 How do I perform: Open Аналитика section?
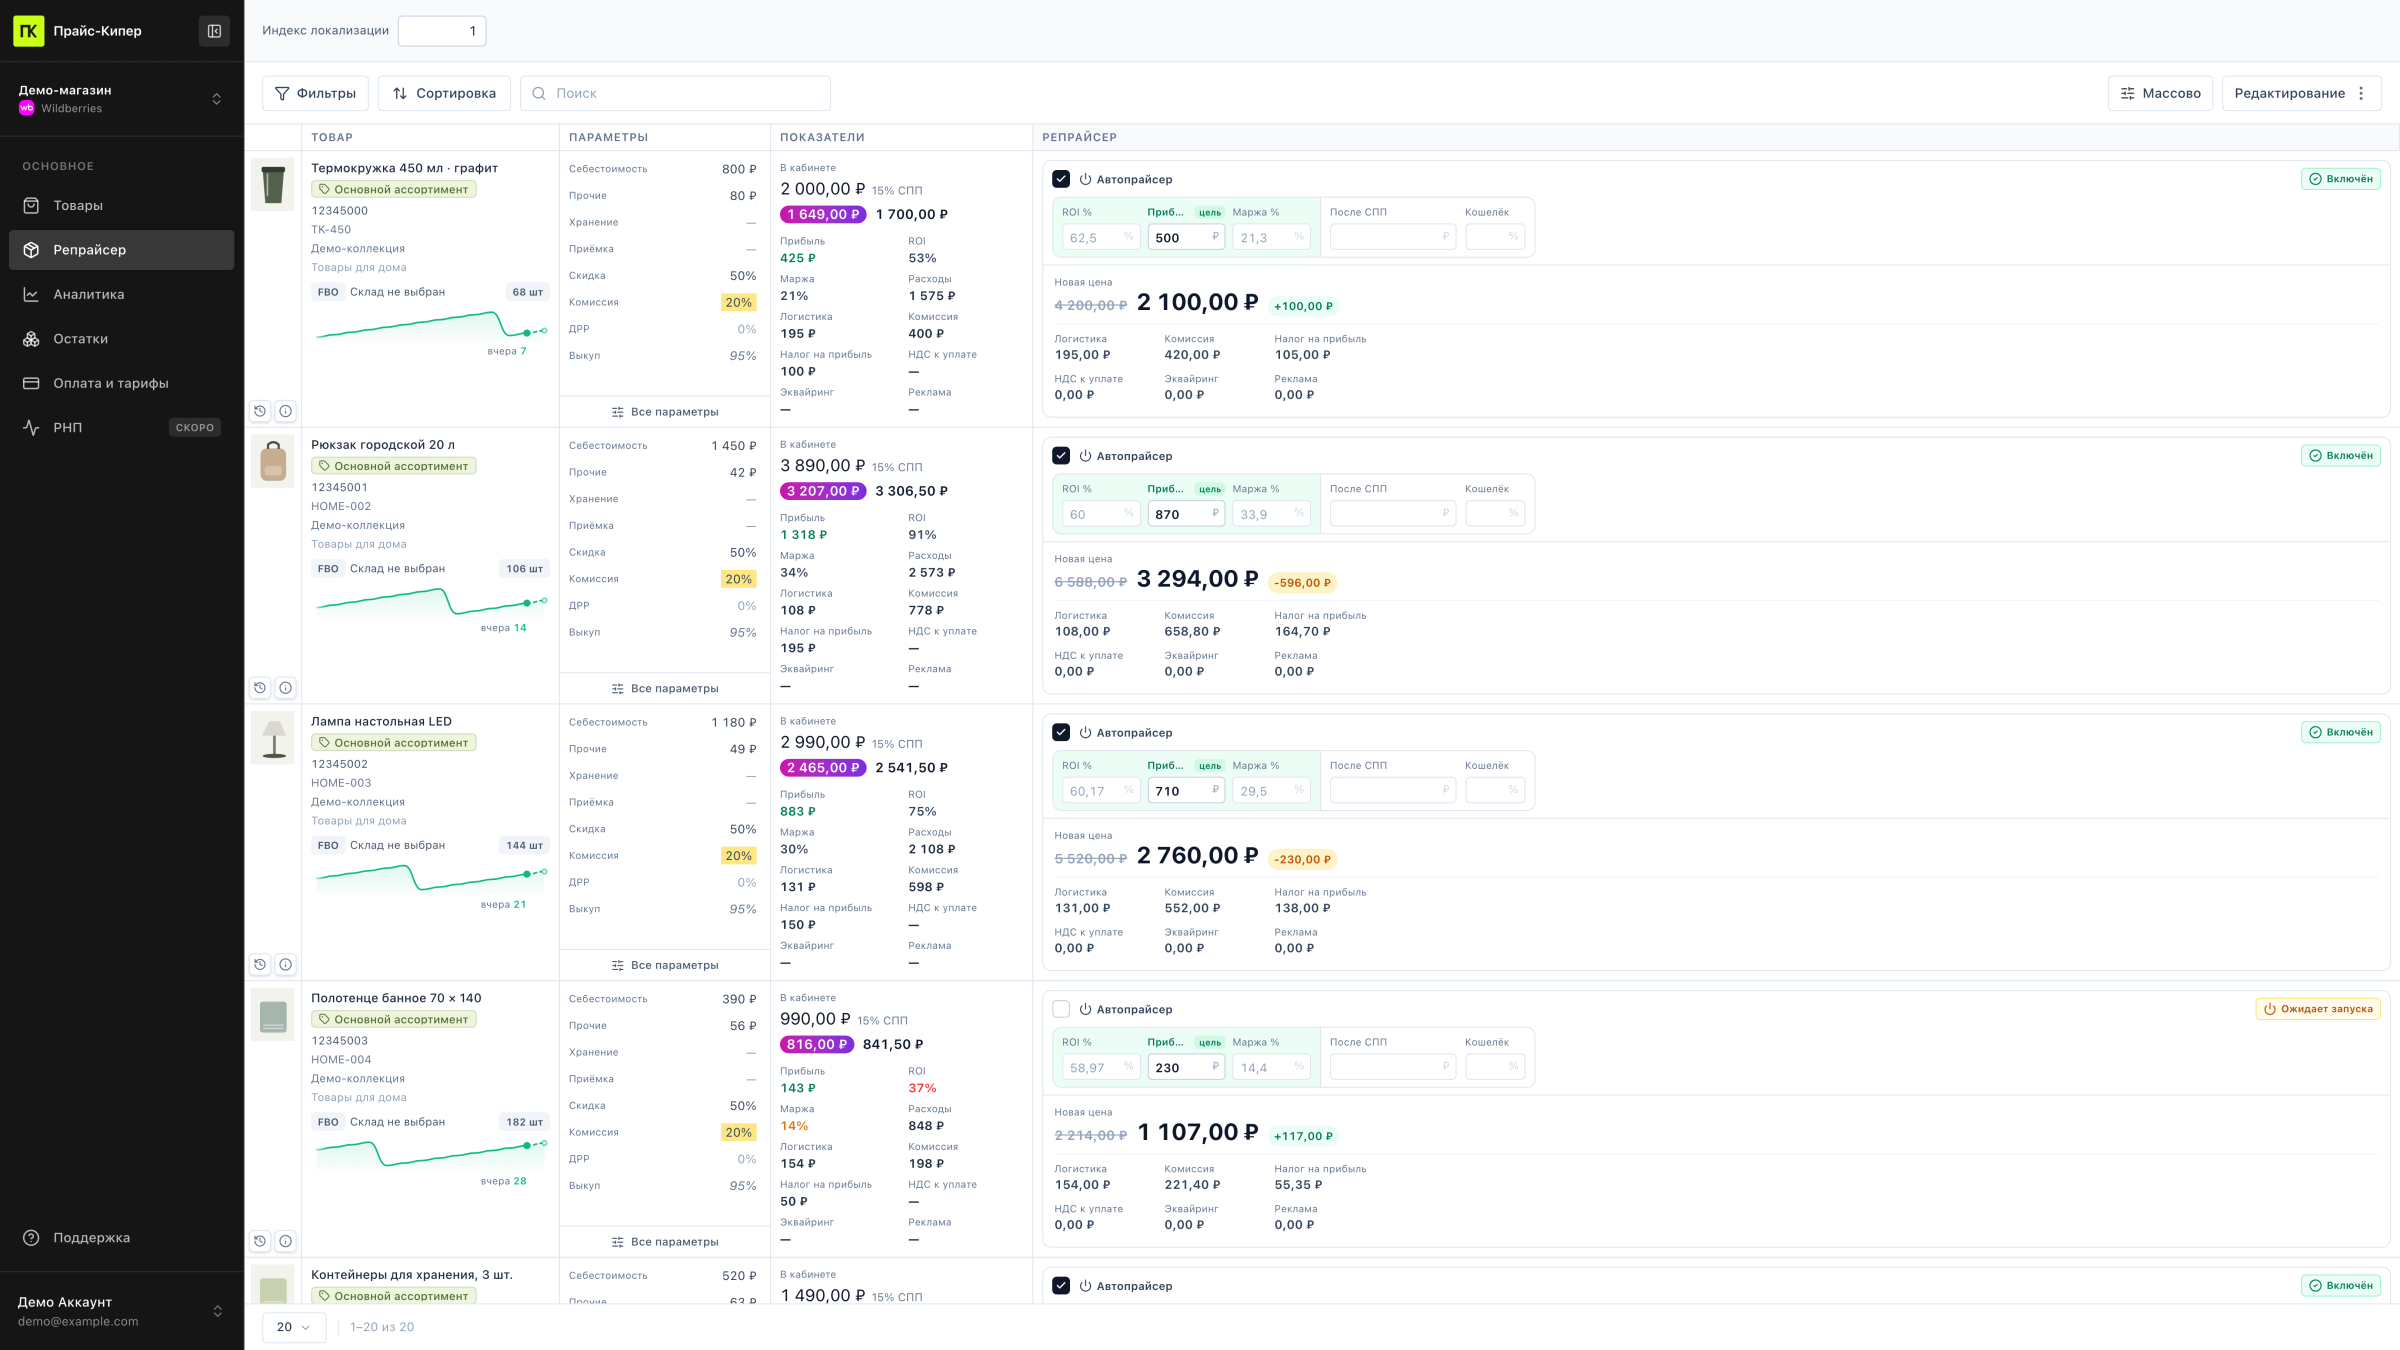(122, 294)
